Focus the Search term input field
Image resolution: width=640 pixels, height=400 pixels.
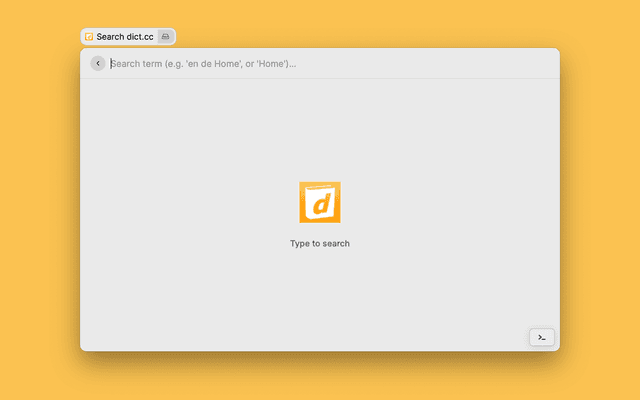pos(320,63)
